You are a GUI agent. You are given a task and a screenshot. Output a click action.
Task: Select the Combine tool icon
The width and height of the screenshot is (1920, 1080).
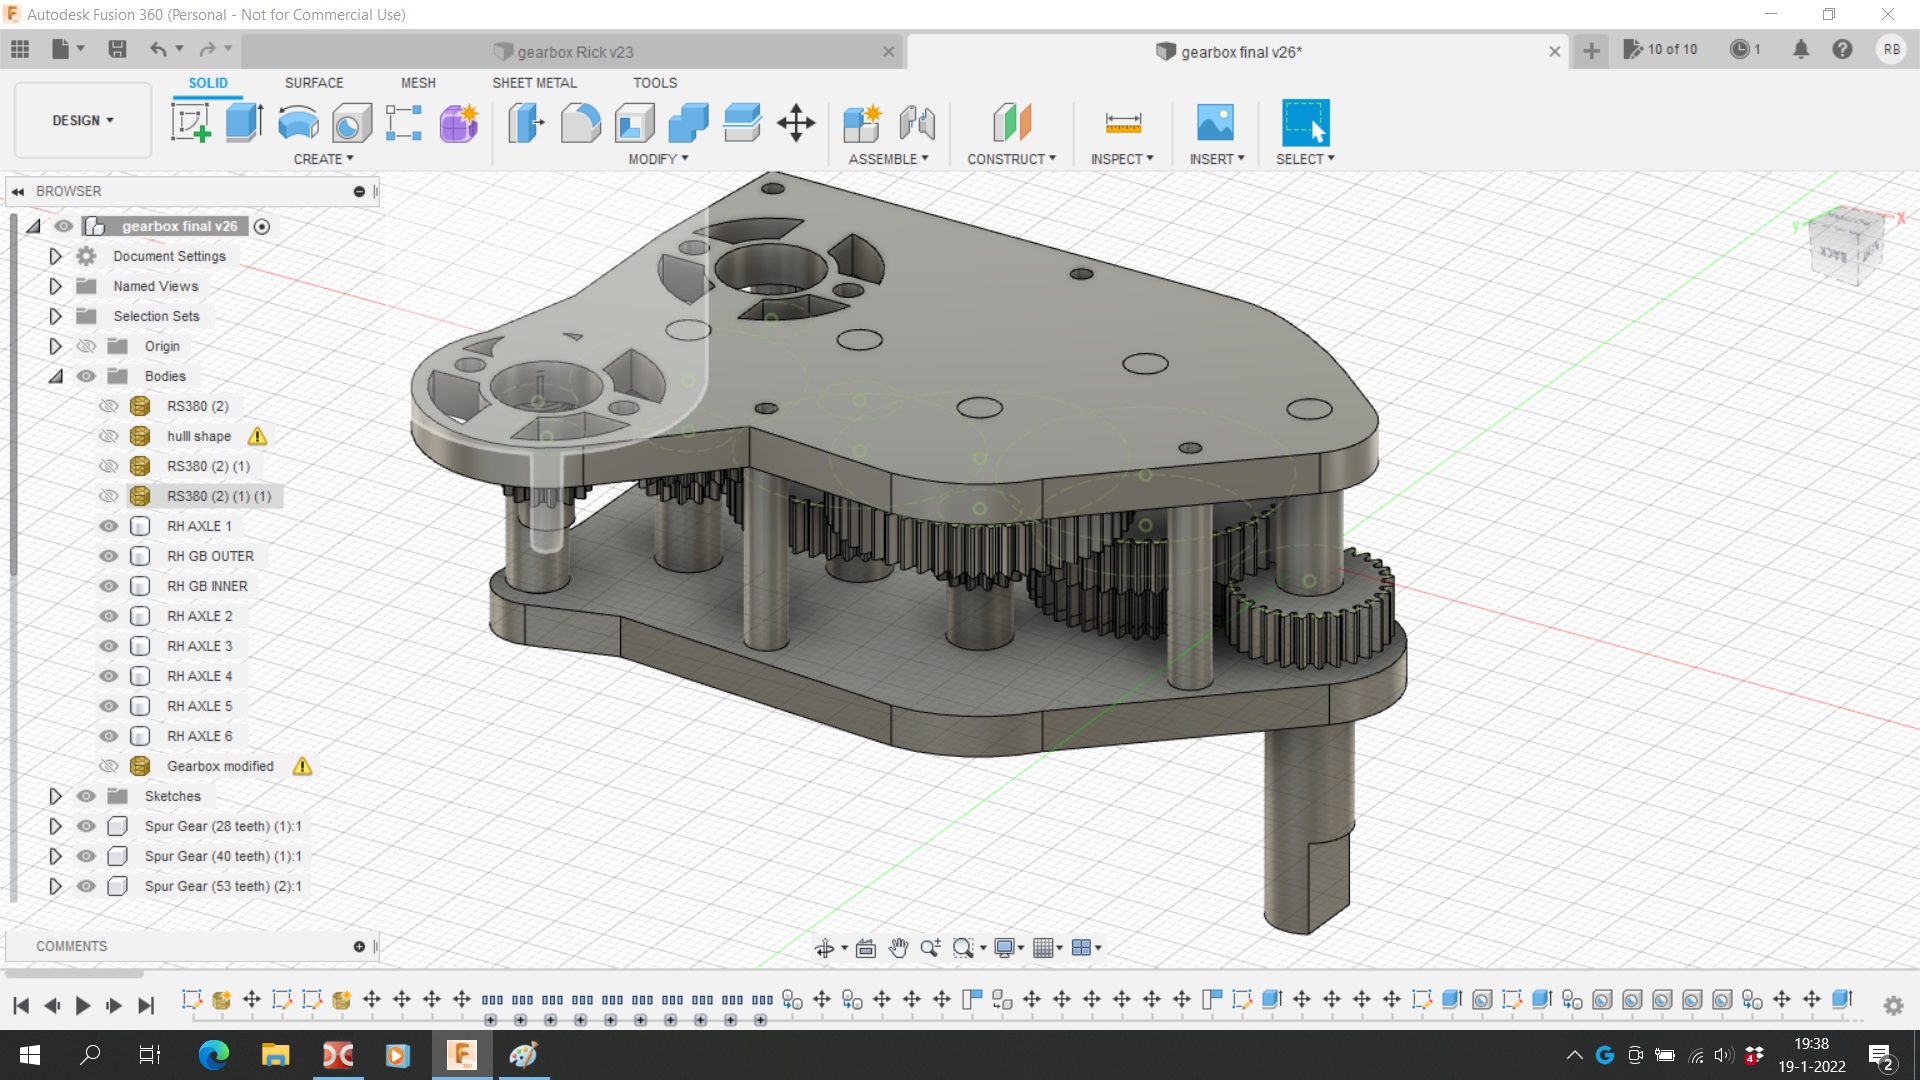point(688,123)
